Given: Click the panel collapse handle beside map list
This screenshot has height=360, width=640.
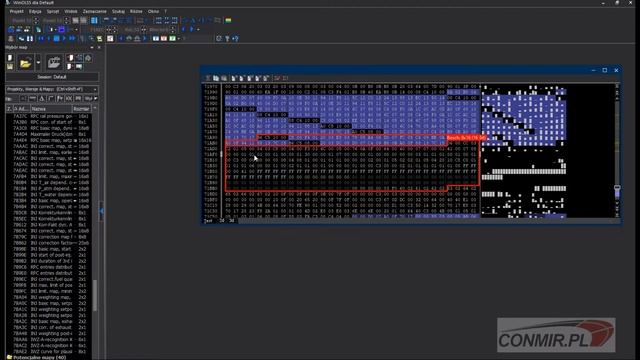Looking at the screenshot, I should [101, 211].
